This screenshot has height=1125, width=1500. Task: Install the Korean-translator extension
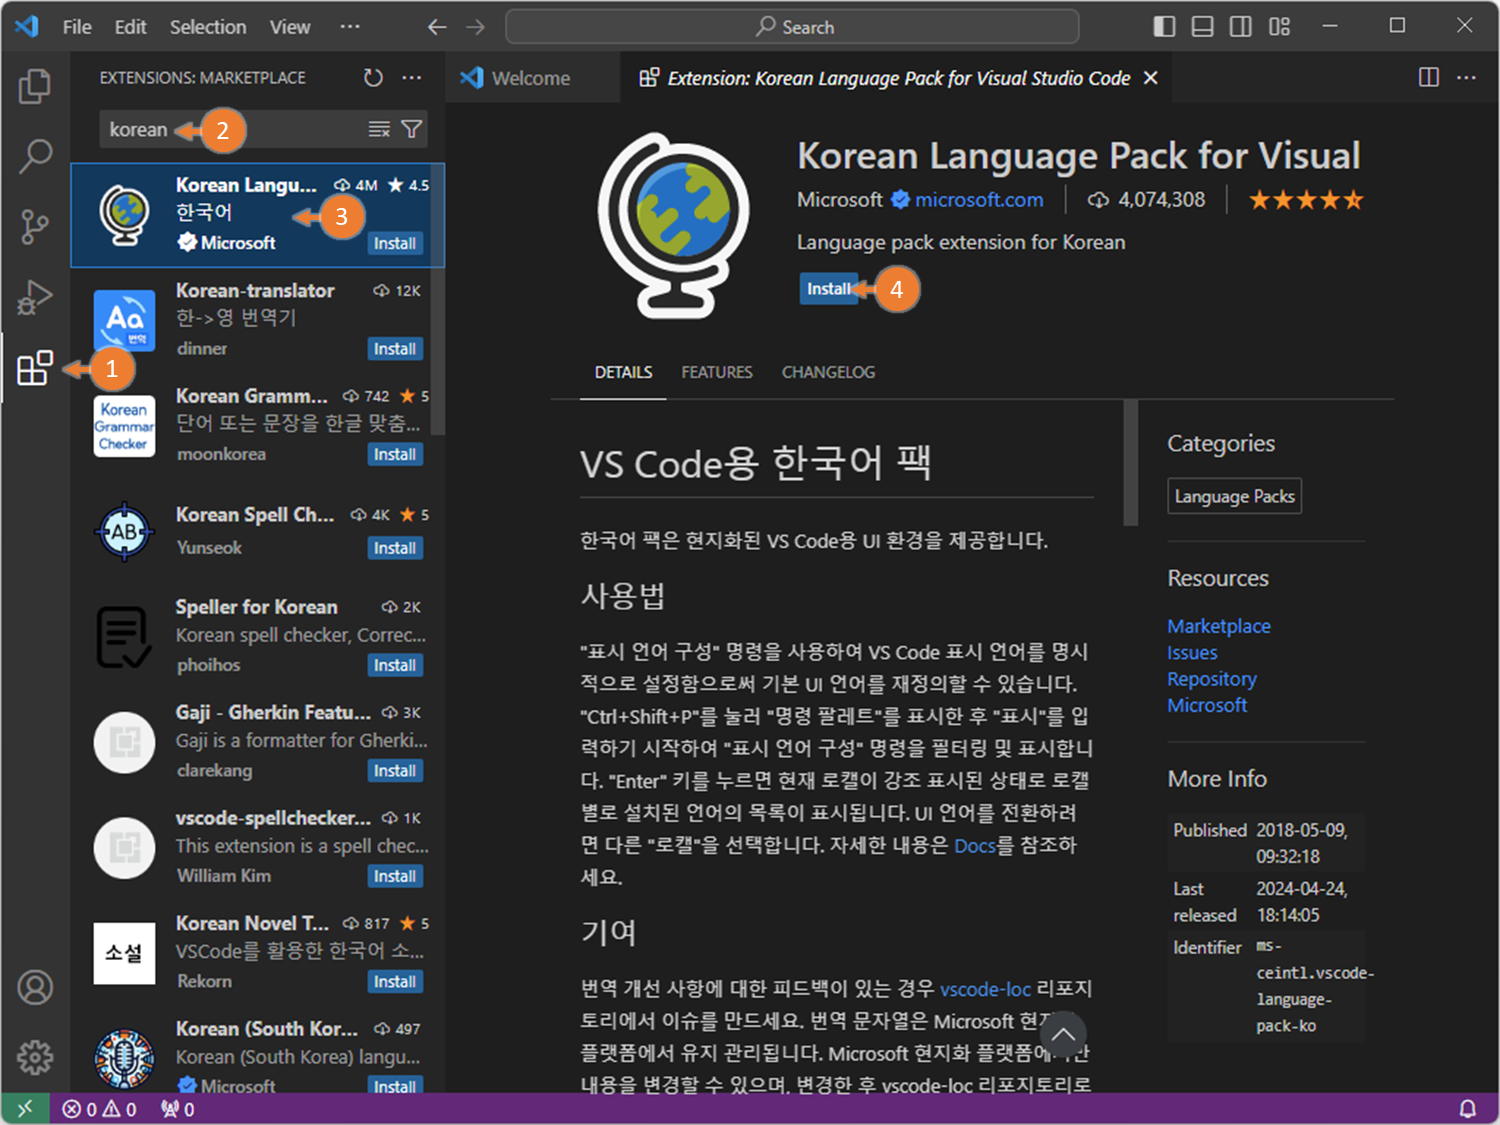pos(395,349)
